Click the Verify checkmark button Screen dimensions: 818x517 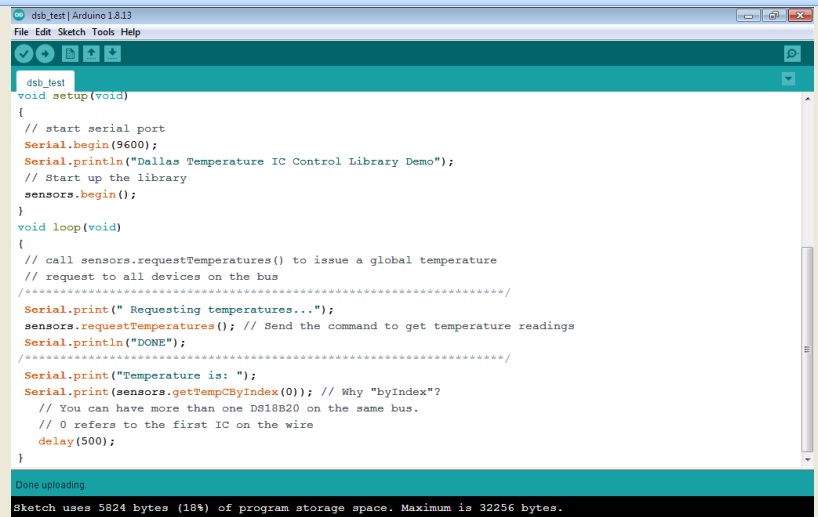pyautogui.click(x=23, y=54)
